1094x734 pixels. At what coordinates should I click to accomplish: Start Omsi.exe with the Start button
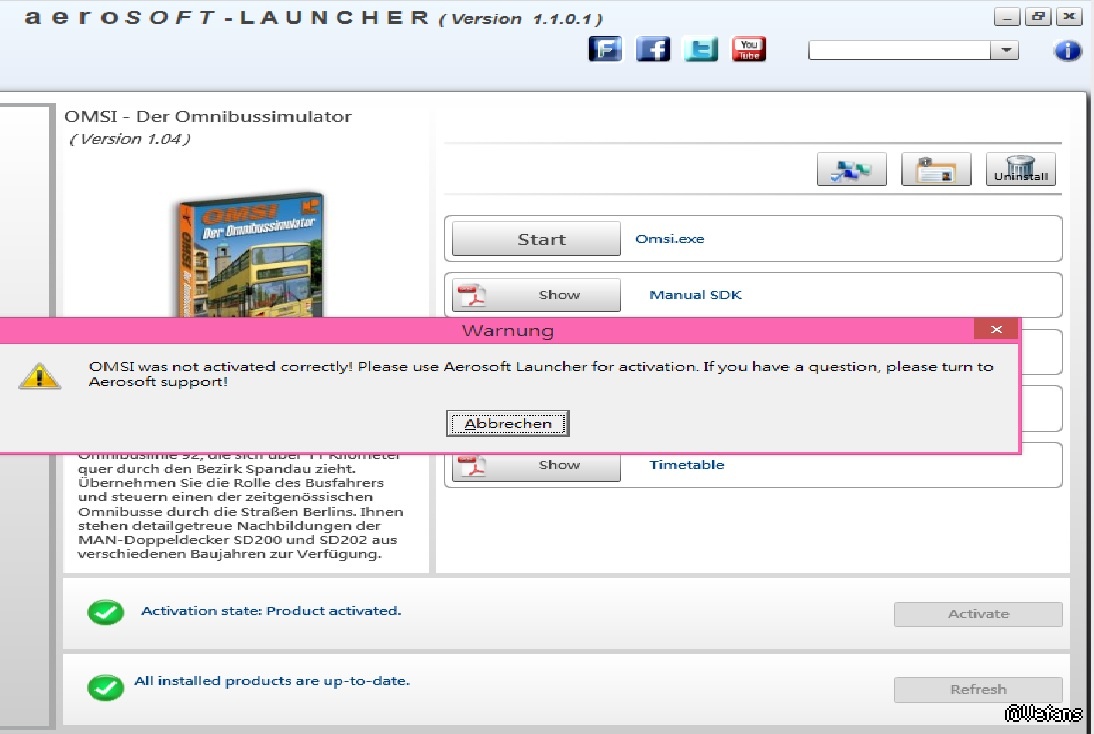click(x=537, y=239)
